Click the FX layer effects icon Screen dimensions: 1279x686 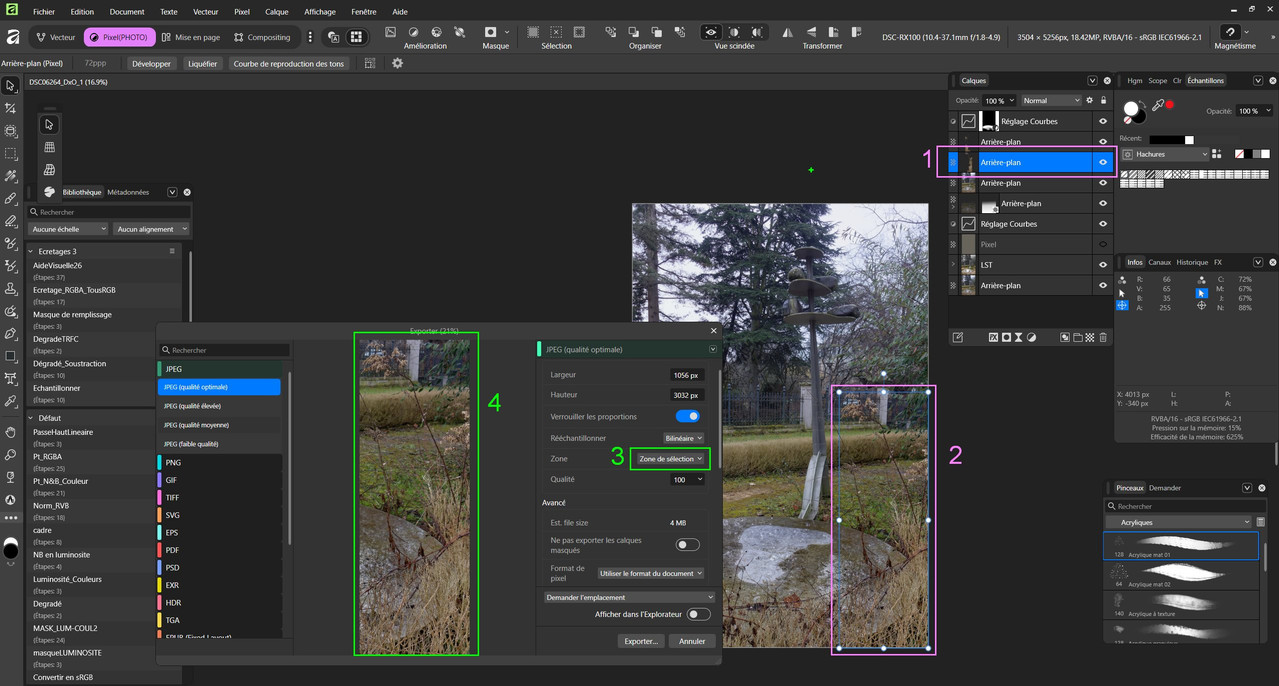pos(993,338)
